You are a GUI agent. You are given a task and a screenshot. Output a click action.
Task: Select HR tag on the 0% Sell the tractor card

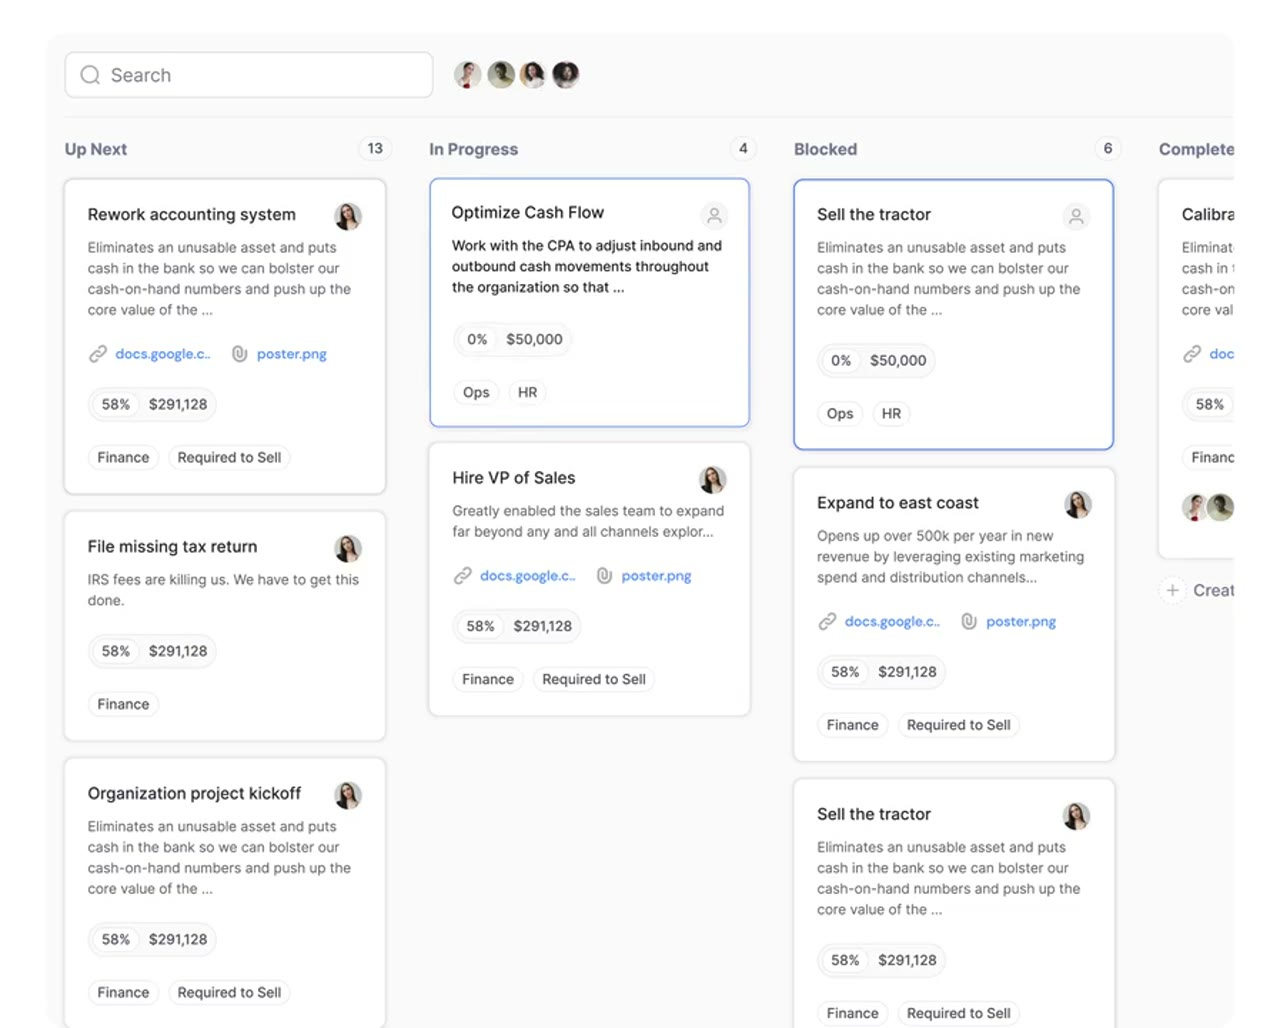click(x=892, y=413)
